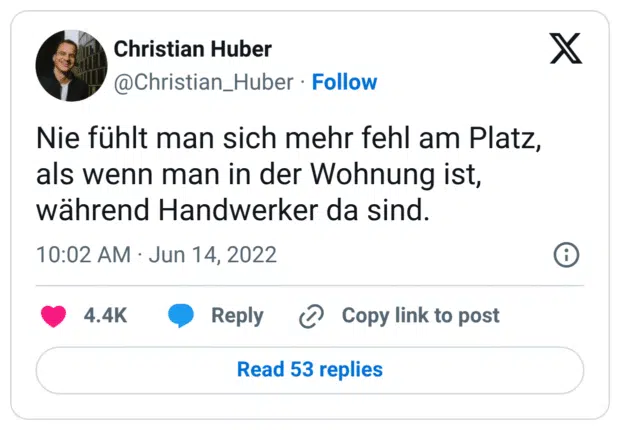Click the X logo icon
Image resolution: width=620 pixels, height=430 pixels.
[566, 48]
